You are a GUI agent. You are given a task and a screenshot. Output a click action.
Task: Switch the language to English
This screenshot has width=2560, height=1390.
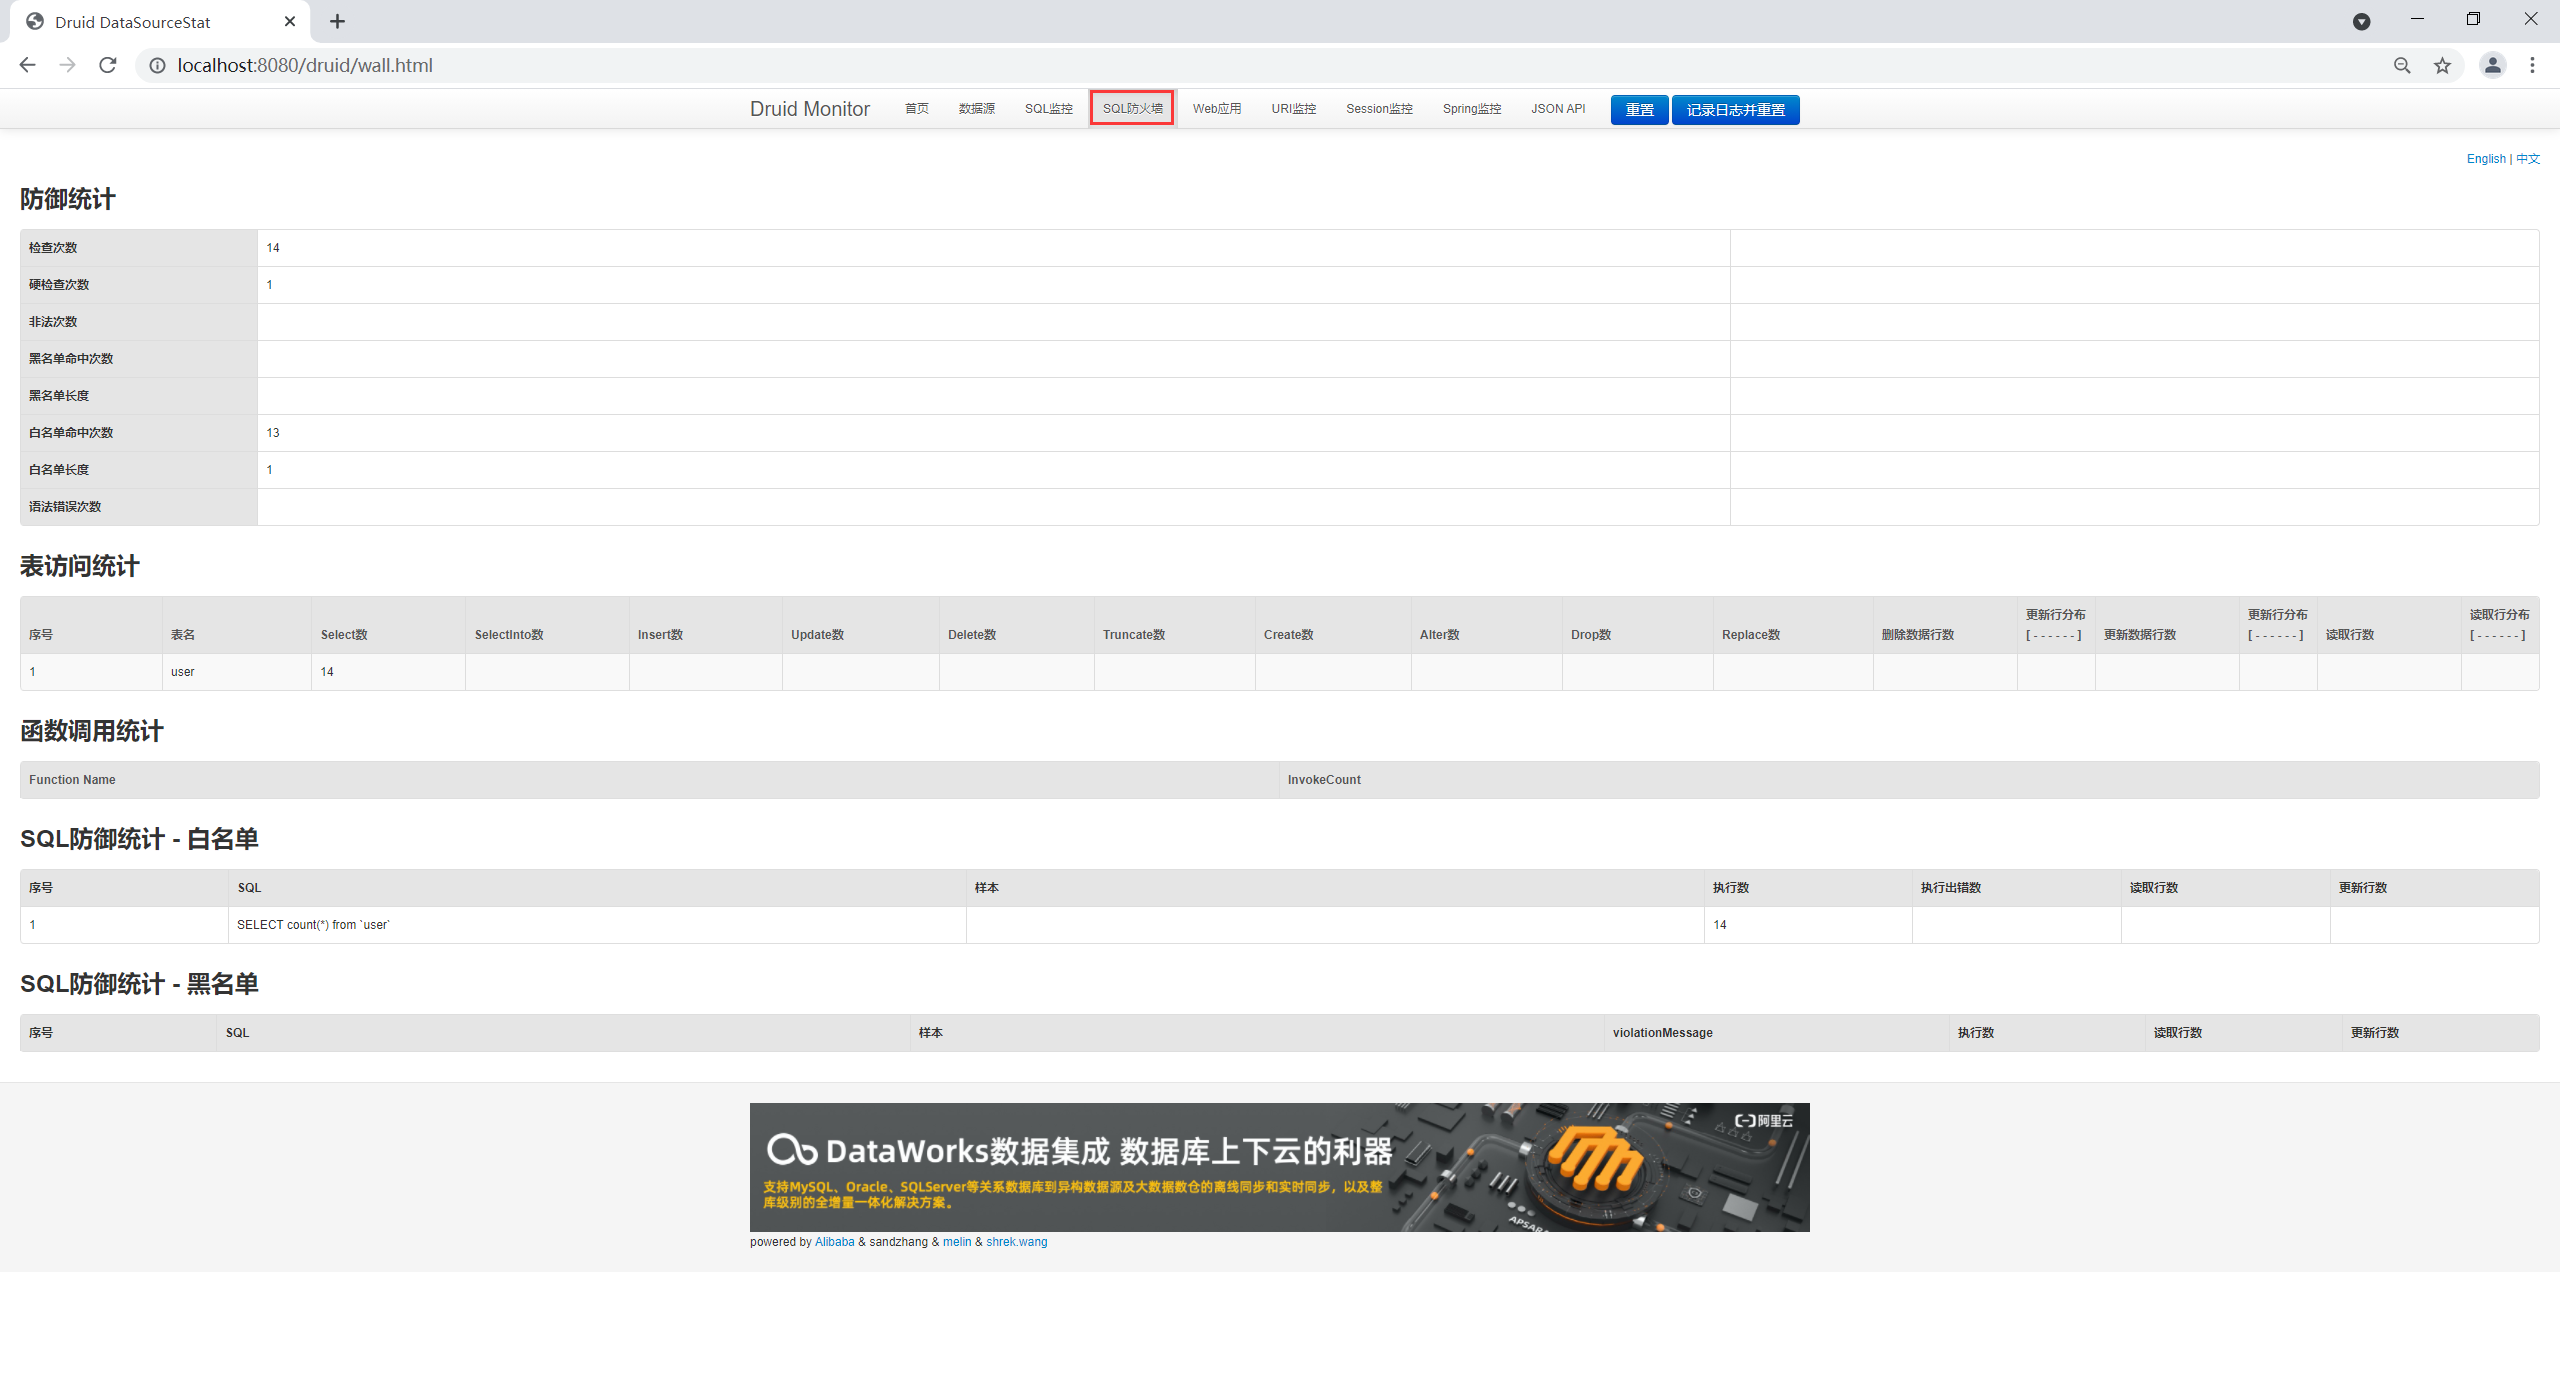[x=2486, y=159]
